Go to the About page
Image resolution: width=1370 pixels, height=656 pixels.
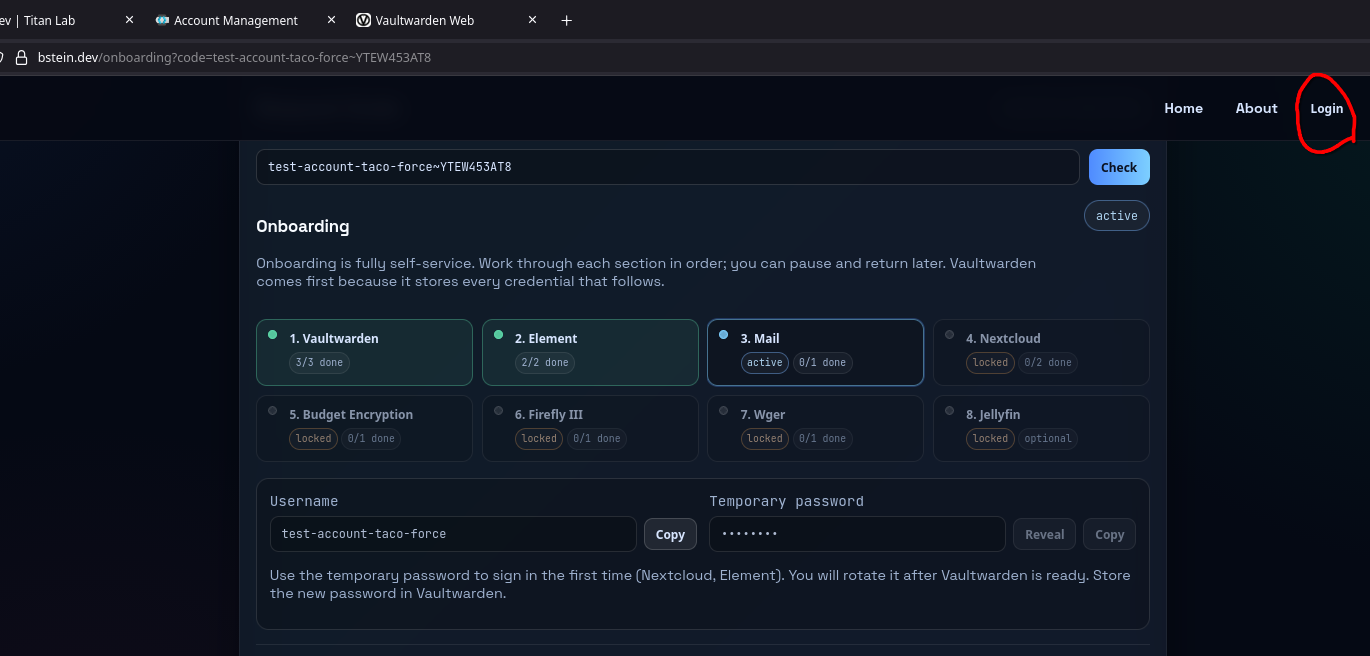[1256, 108]
